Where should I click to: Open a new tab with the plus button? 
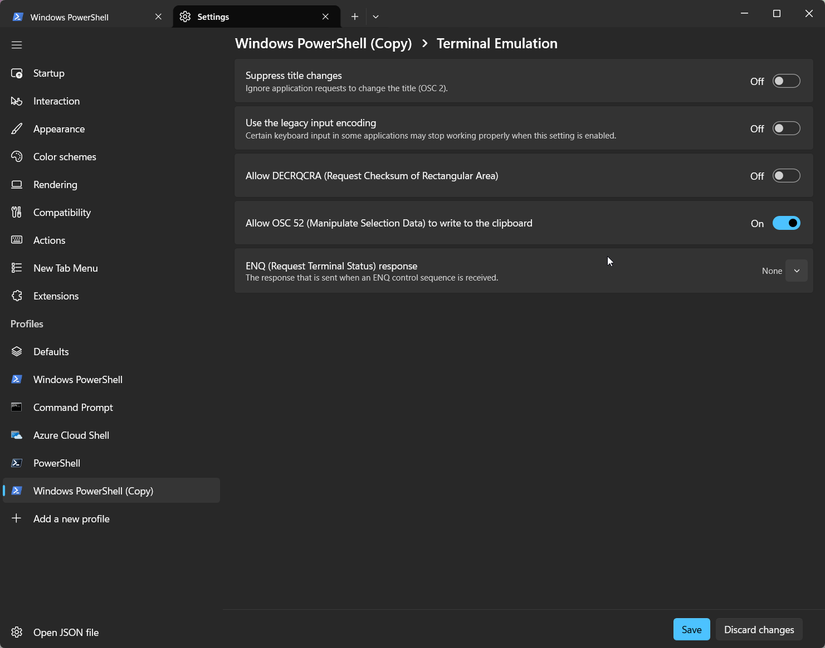(x=355, y=17)
